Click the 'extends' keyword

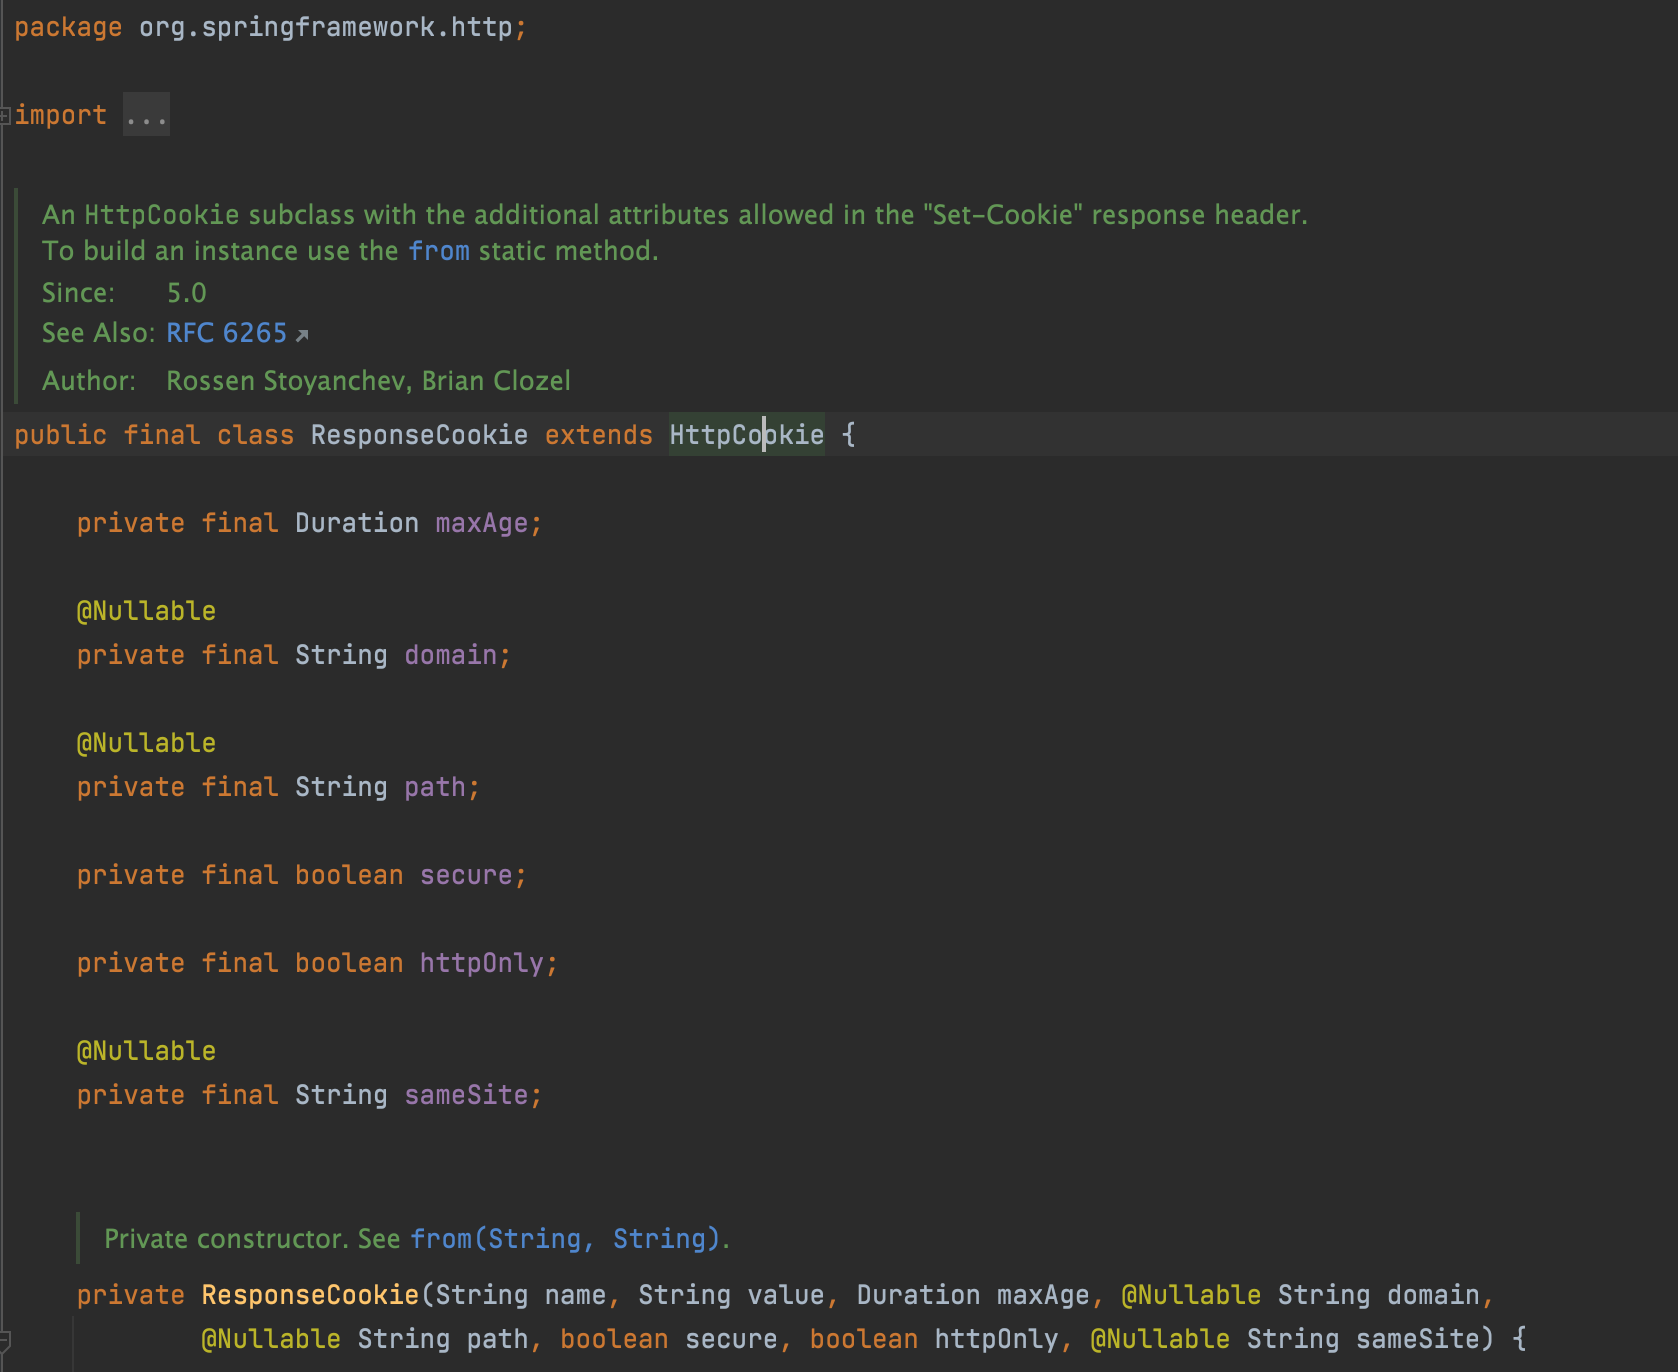pyautogui.click(x=598, y=435)
